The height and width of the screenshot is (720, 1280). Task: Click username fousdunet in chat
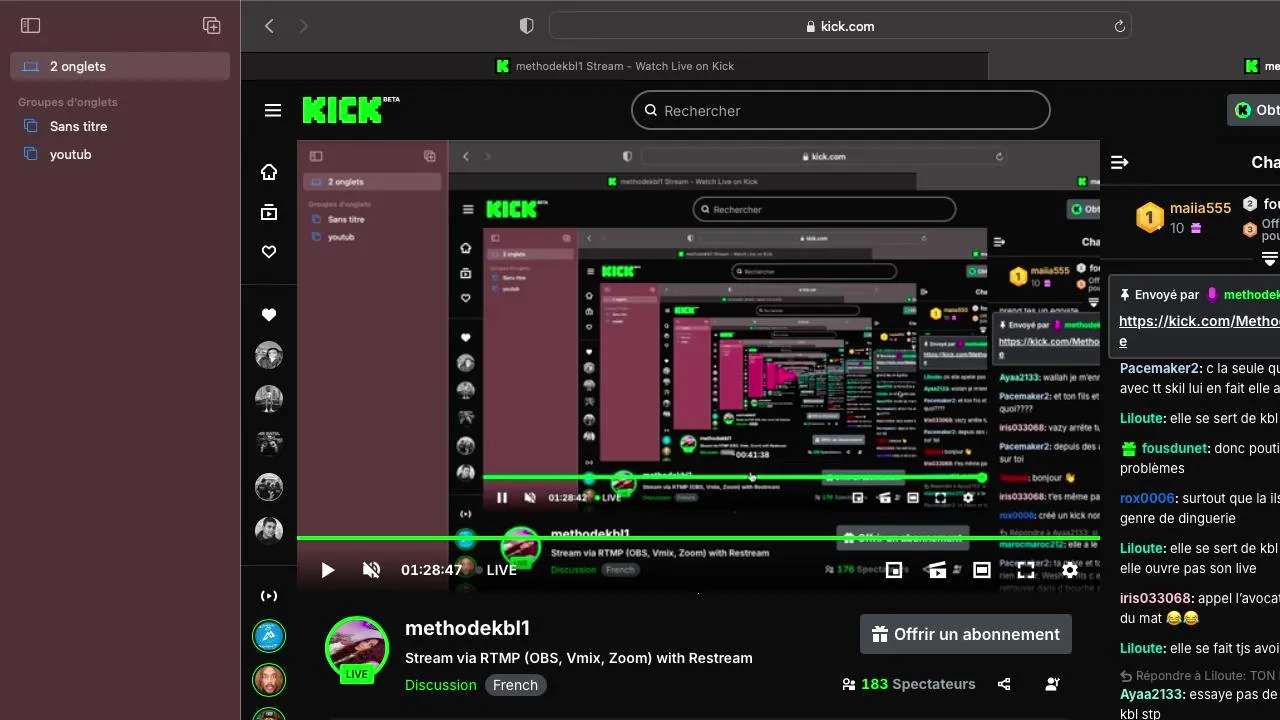(1176, 448)
